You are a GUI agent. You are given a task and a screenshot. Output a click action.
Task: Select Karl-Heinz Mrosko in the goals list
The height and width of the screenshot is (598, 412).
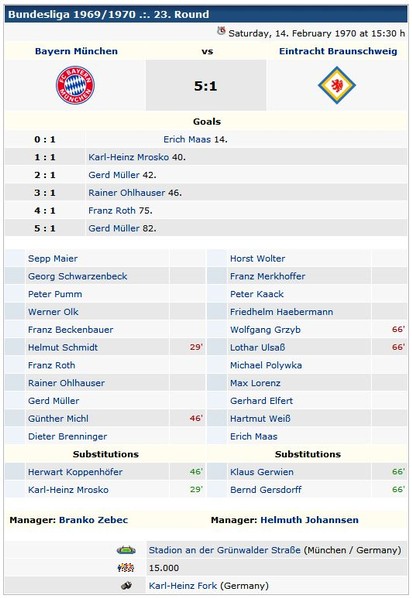[x=129, y=157]
